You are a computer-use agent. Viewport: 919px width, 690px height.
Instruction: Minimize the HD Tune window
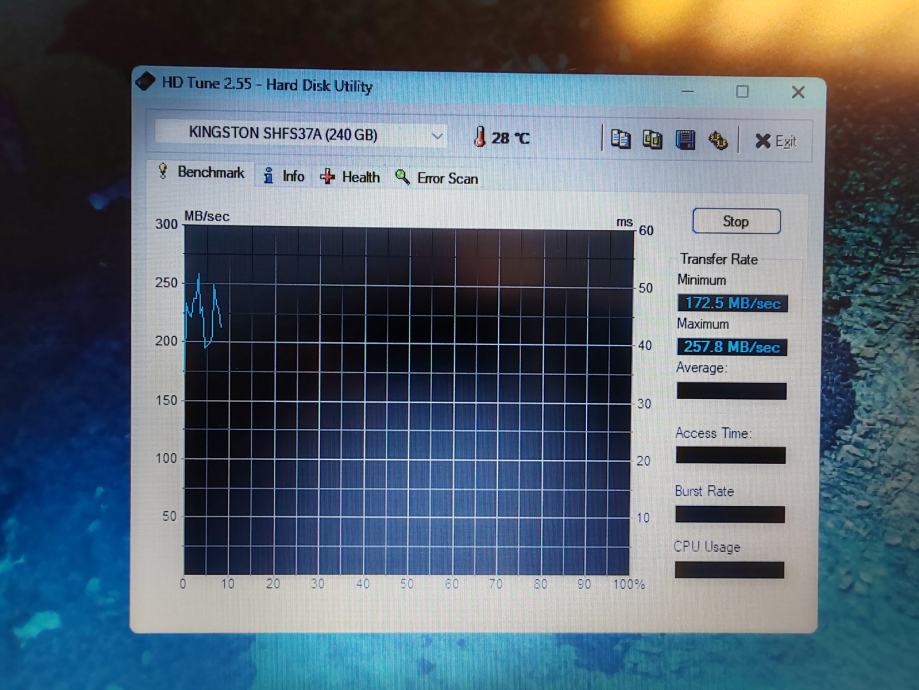[688, 91]
